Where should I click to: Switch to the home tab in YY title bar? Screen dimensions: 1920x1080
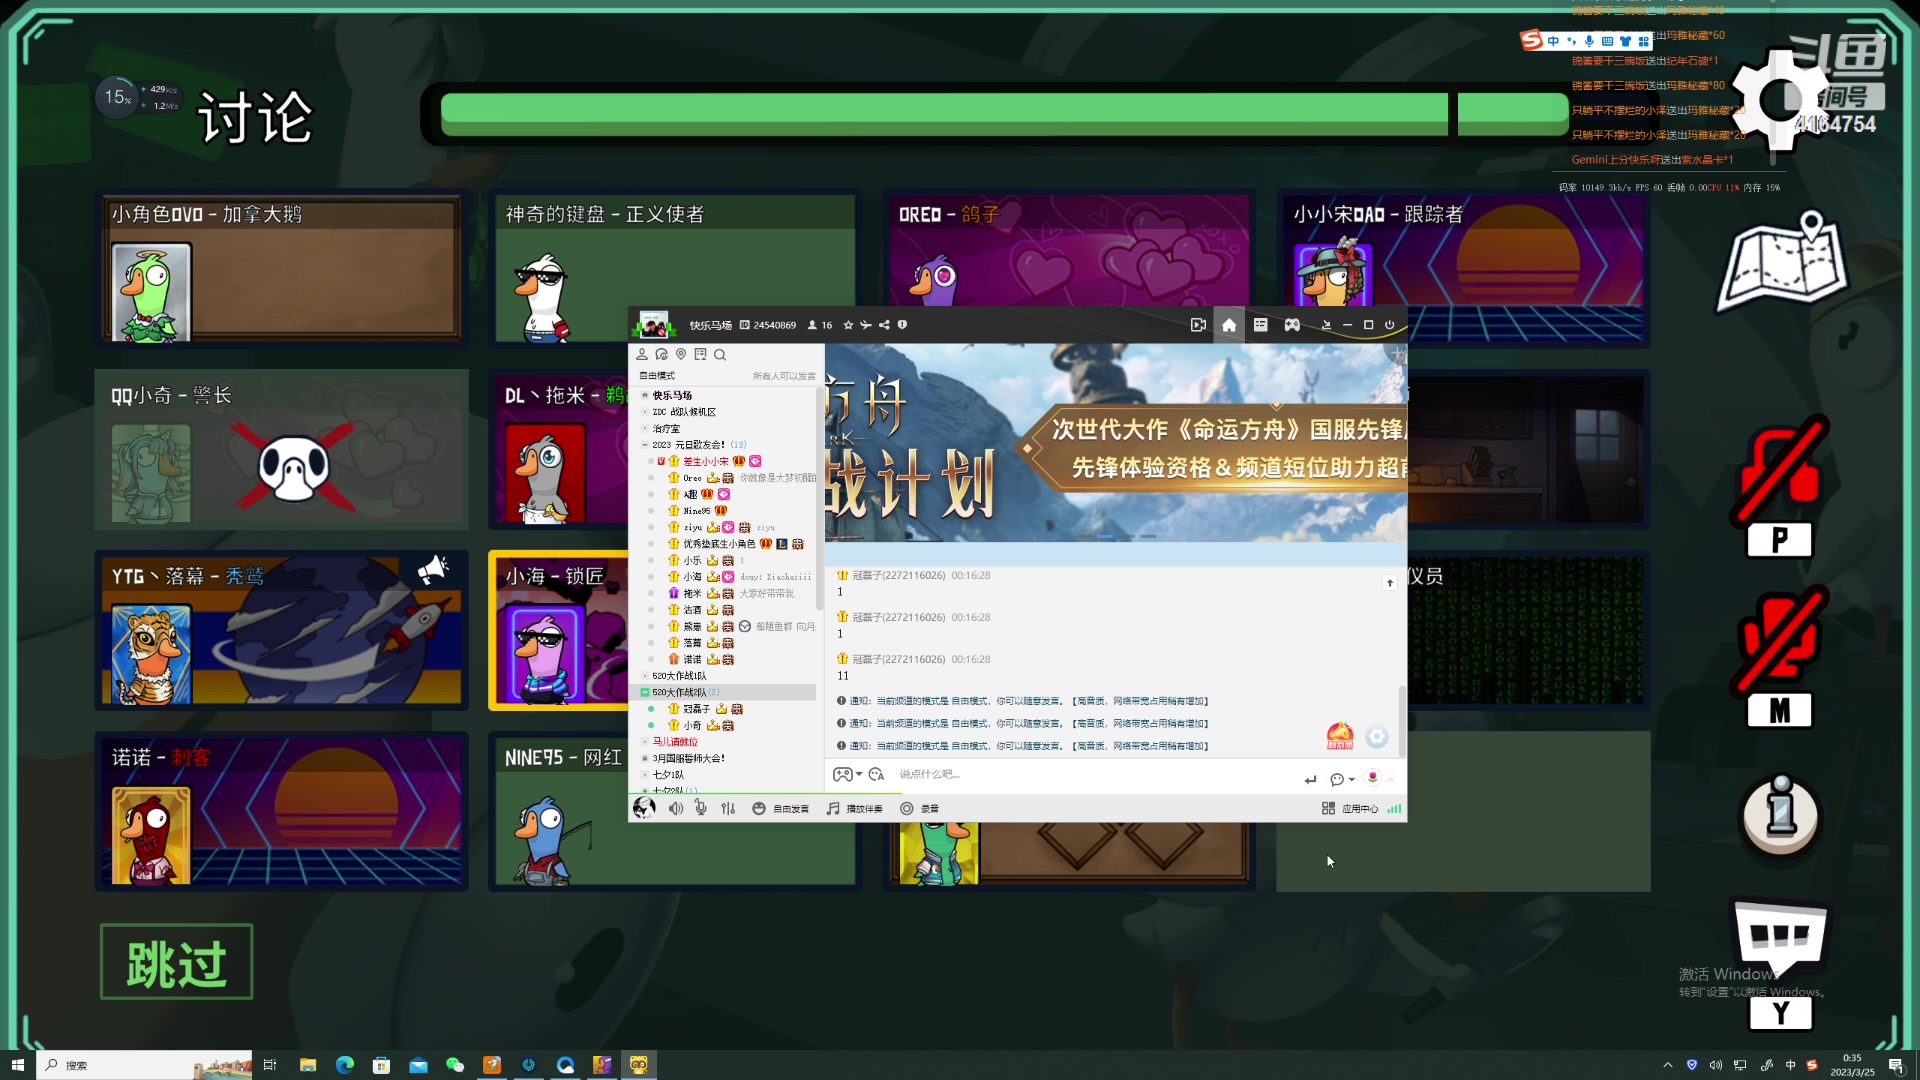coord(1229,325)
